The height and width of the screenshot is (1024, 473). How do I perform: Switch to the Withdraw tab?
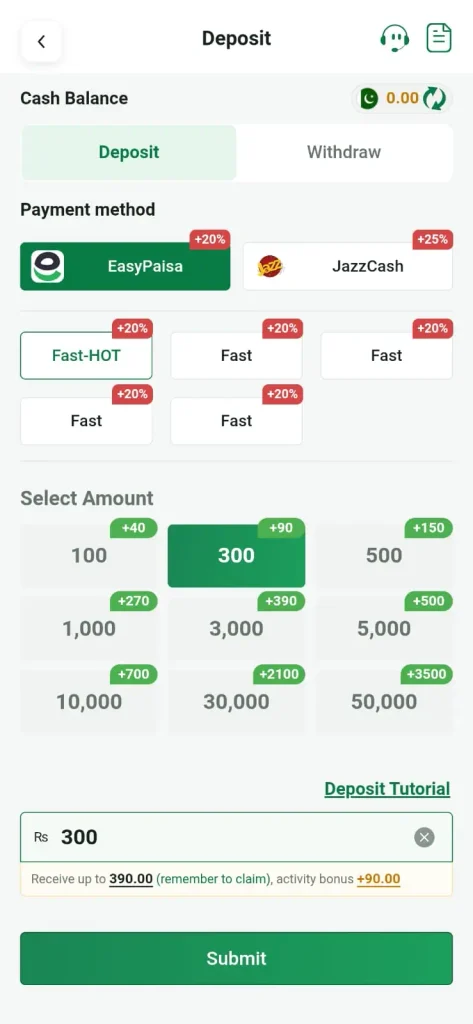click(344, 153)
